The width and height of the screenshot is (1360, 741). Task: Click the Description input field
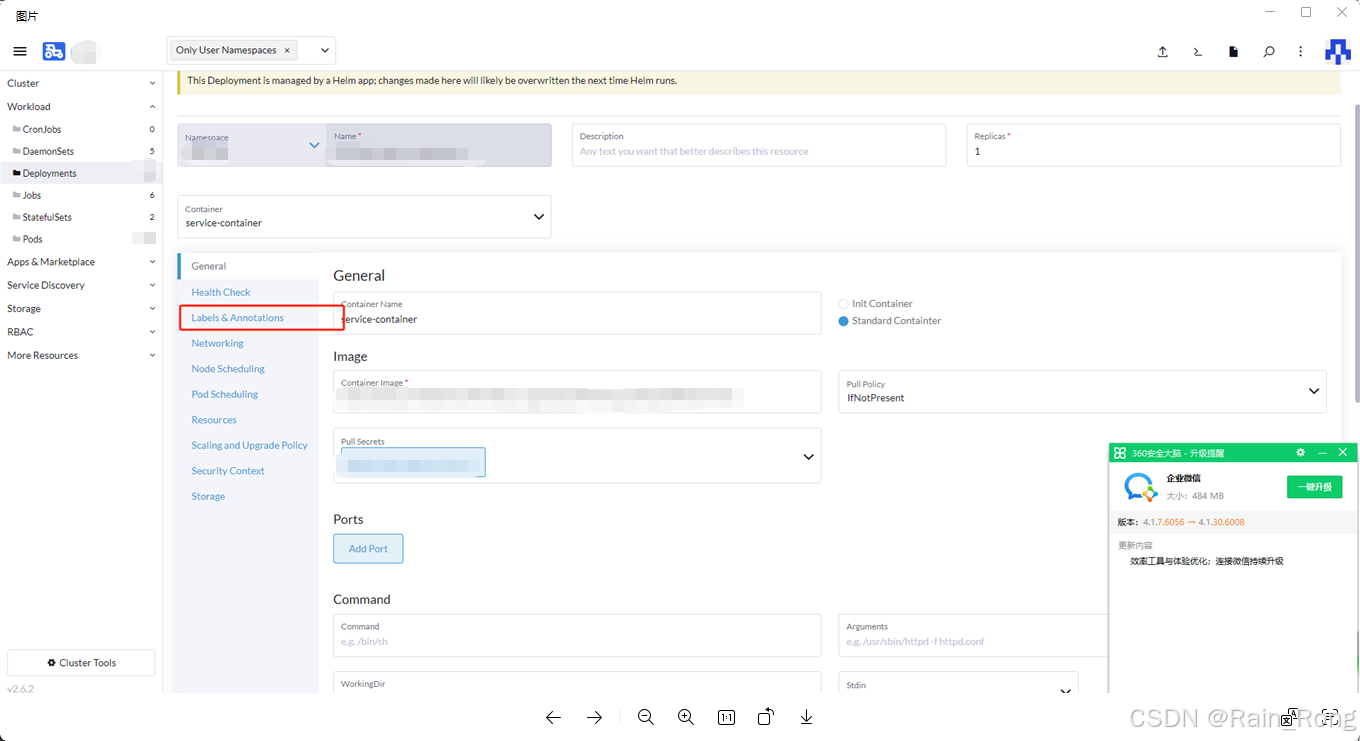(x=758, y=145)
